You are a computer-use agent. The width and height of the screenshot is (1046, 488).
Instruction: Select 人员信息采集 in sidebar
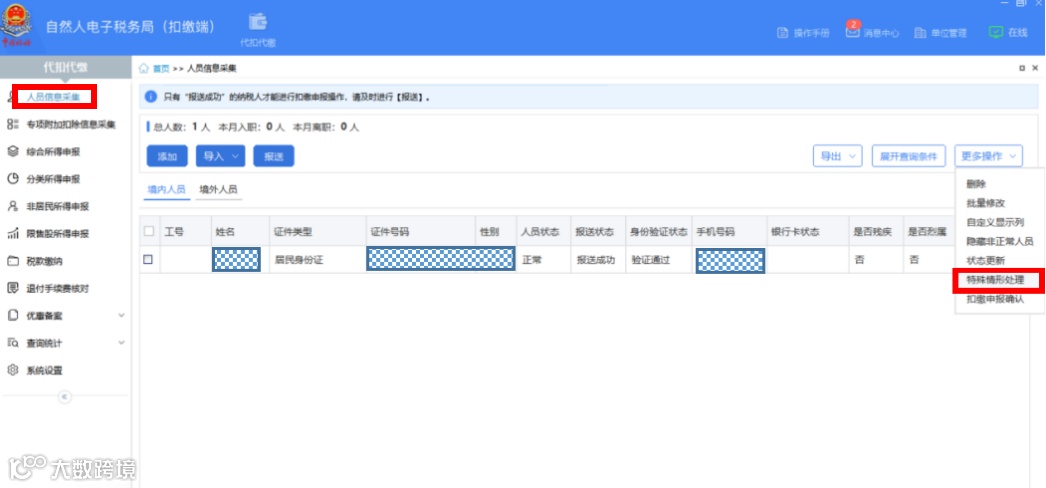53,97
